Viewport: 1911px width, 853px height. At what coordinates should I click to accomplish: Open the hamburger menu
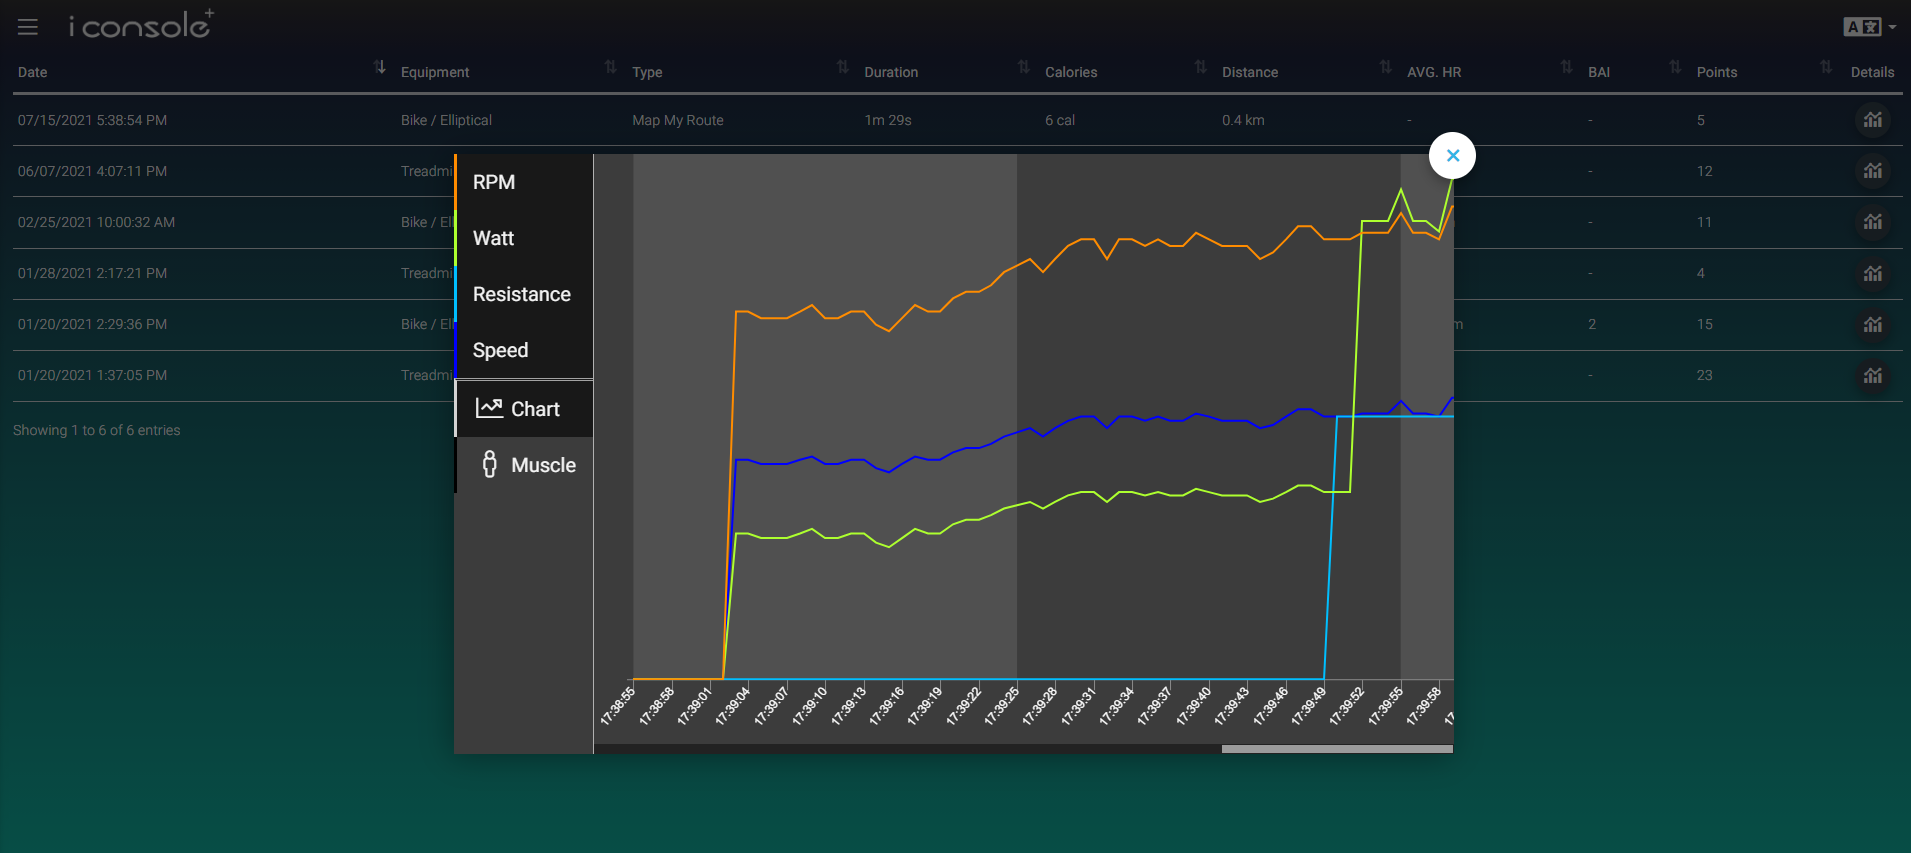[x=27, y=27]
